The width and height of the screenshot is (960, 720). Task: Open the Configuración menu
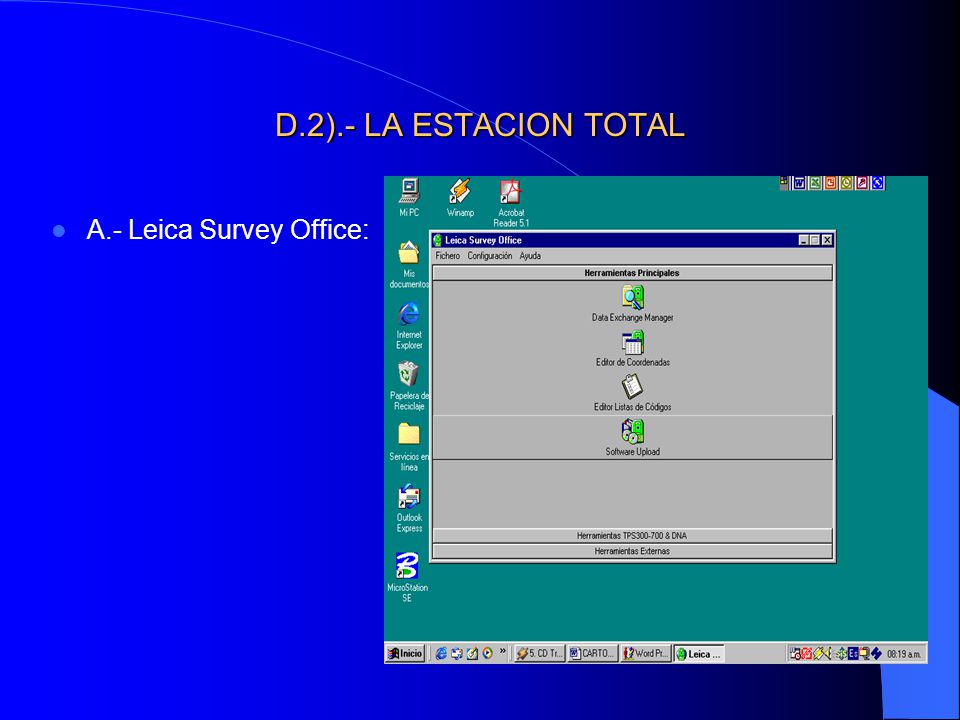coord(490,256)
